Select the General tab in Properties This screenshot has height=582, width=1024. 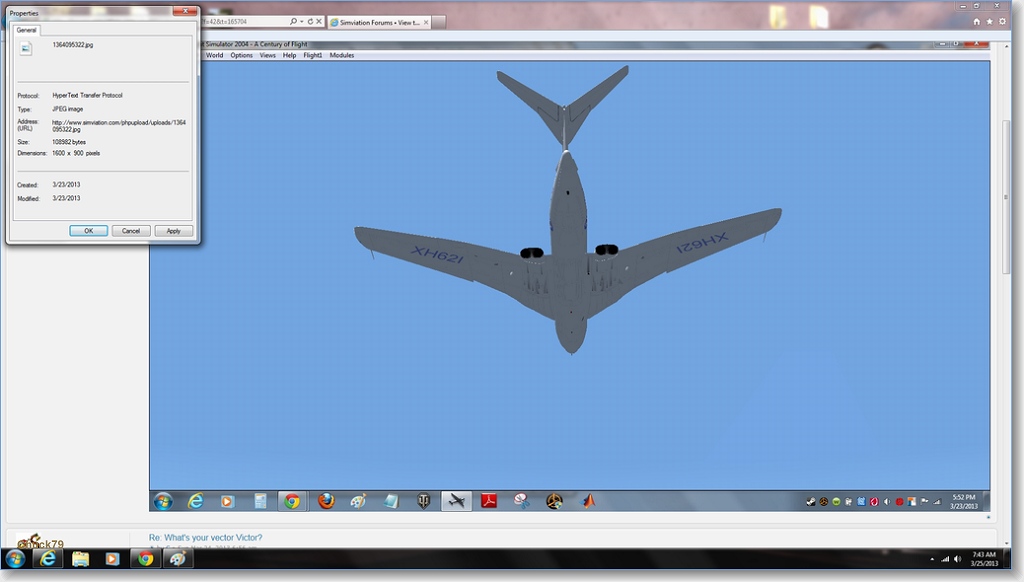27,30
